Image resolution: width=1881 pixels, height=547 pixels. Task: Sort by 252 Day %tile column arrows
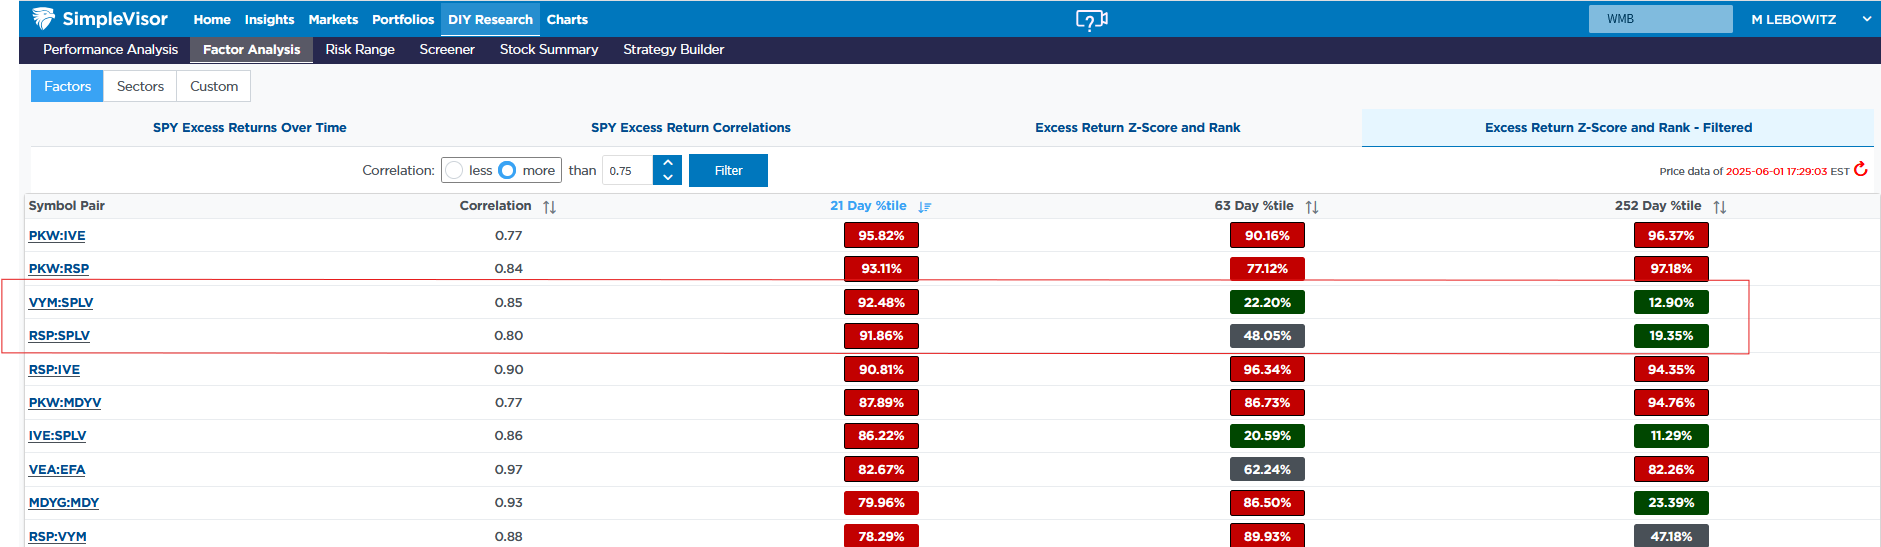coord(1719,207)
